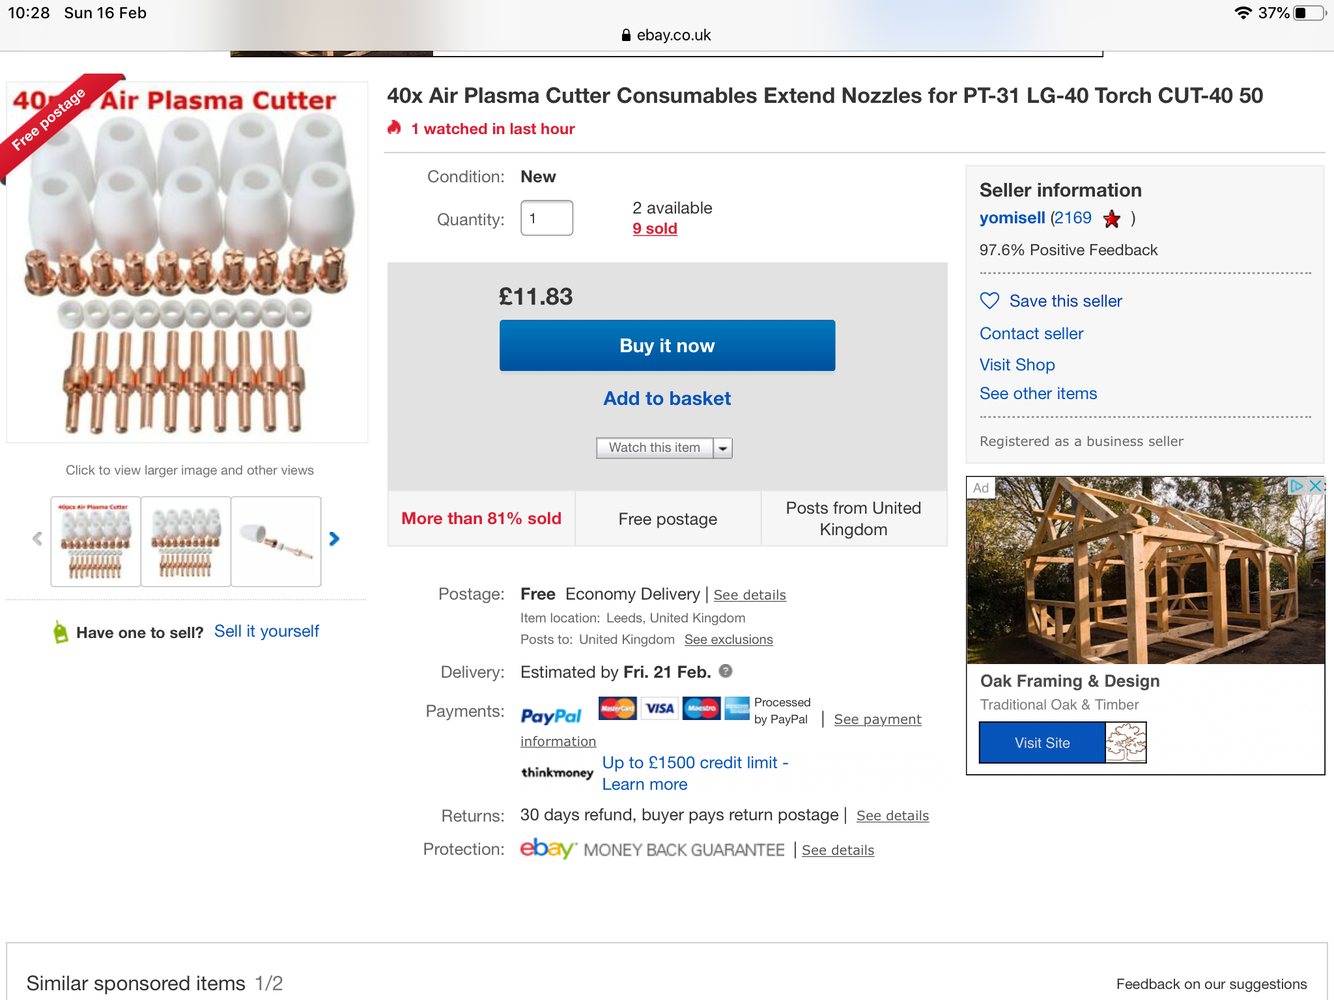The height and width of the screenshot is (1000, 1334).
Task: Select the third product thumbnail image
Action: tap(276, 541)
